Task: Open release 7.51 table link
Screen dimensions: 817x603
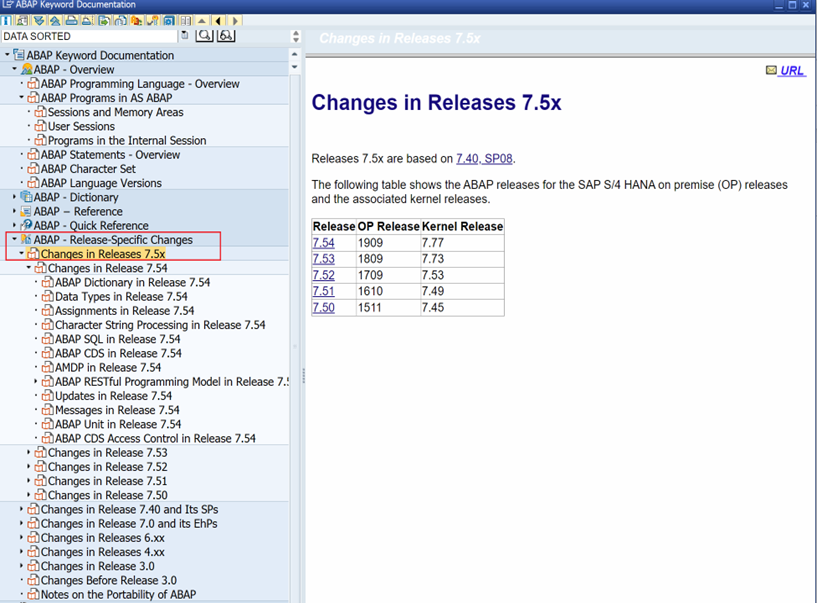Action: click(324, 291)
